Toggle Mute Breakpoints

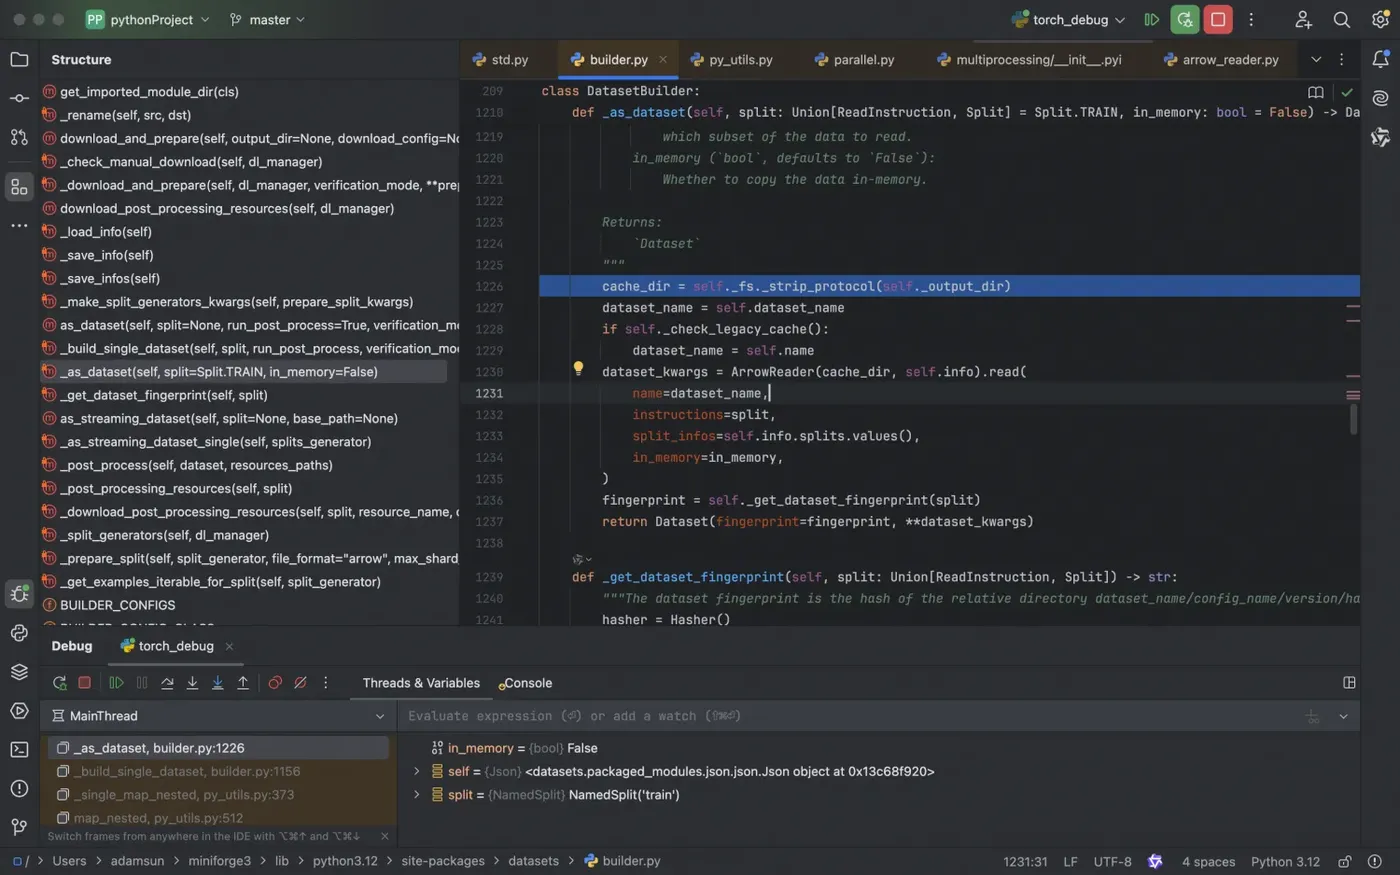click(x=300, y=683)
